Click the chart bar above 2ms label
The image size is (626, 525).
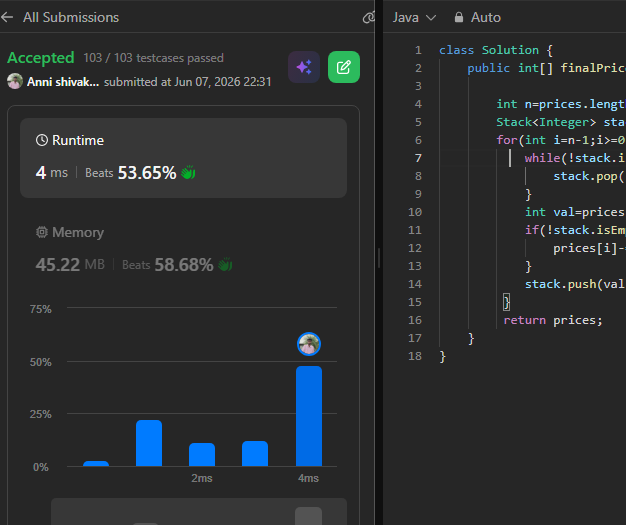[x=202, y=454]
